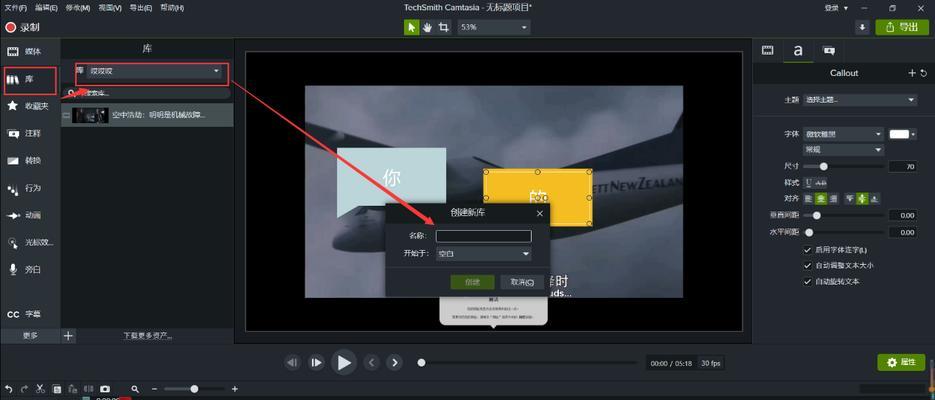Align text to top vertically

point(849,199)
